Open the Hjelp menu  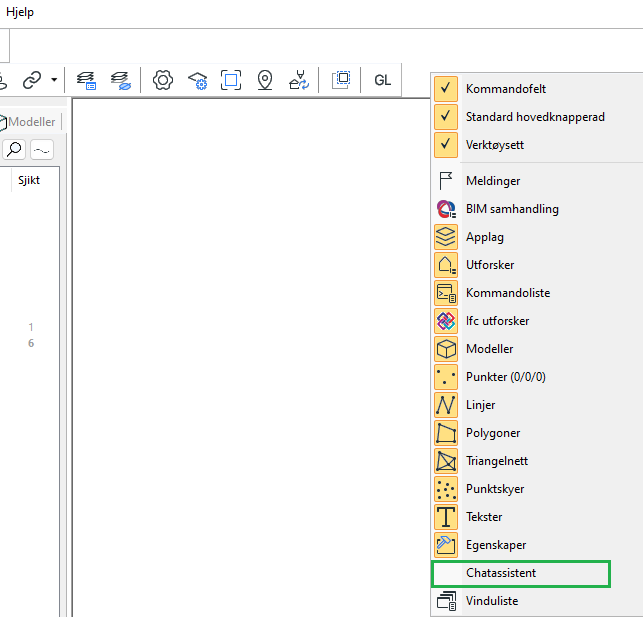click(x=19, y=12)
